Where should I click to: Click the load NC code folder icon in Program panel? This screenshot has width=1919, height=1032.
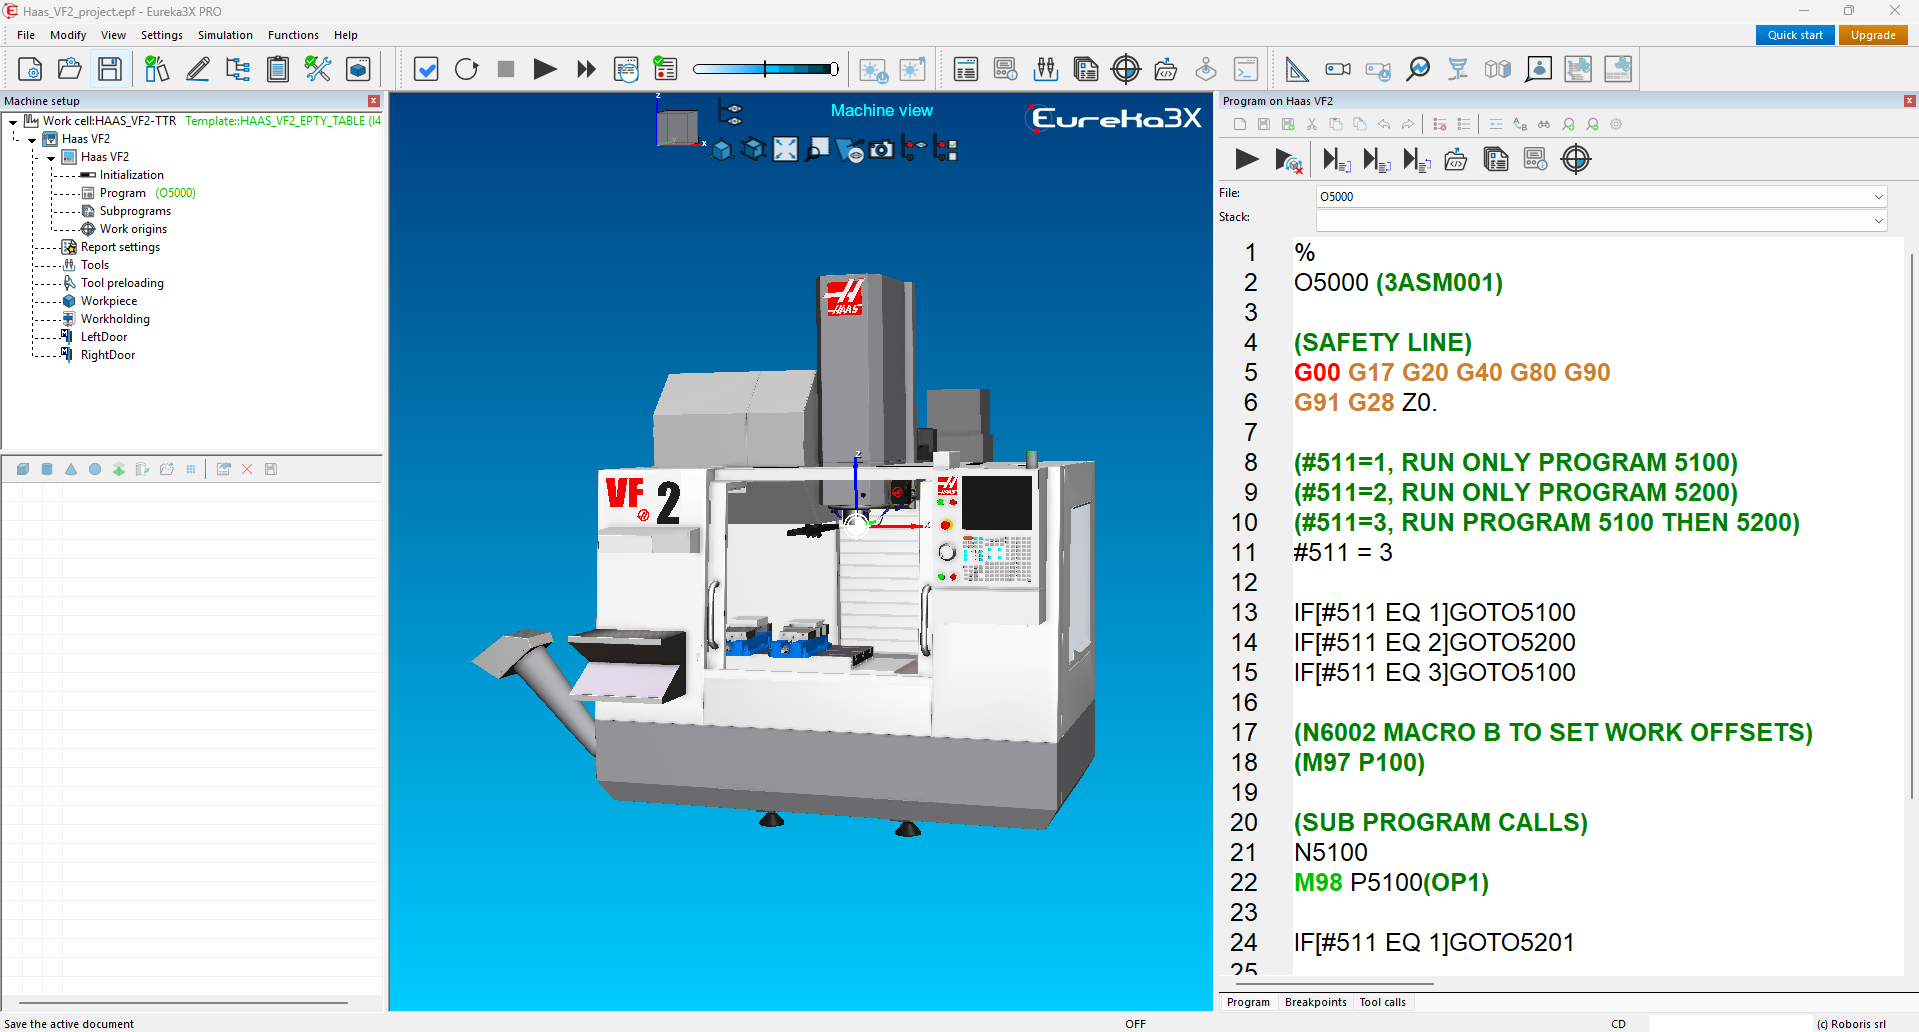click(1456, 159)
